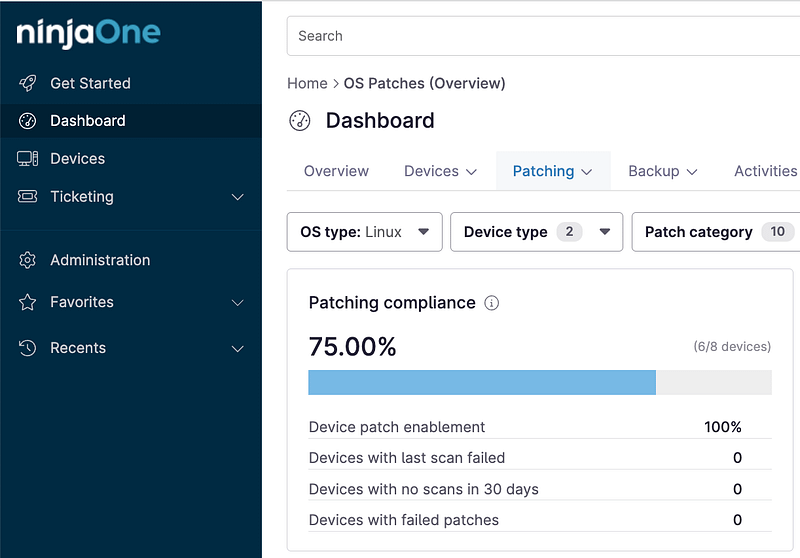Click the patching compliance progress bar
Image resolution: width=800 pixels, height=558 pixels.
[540, 383]
